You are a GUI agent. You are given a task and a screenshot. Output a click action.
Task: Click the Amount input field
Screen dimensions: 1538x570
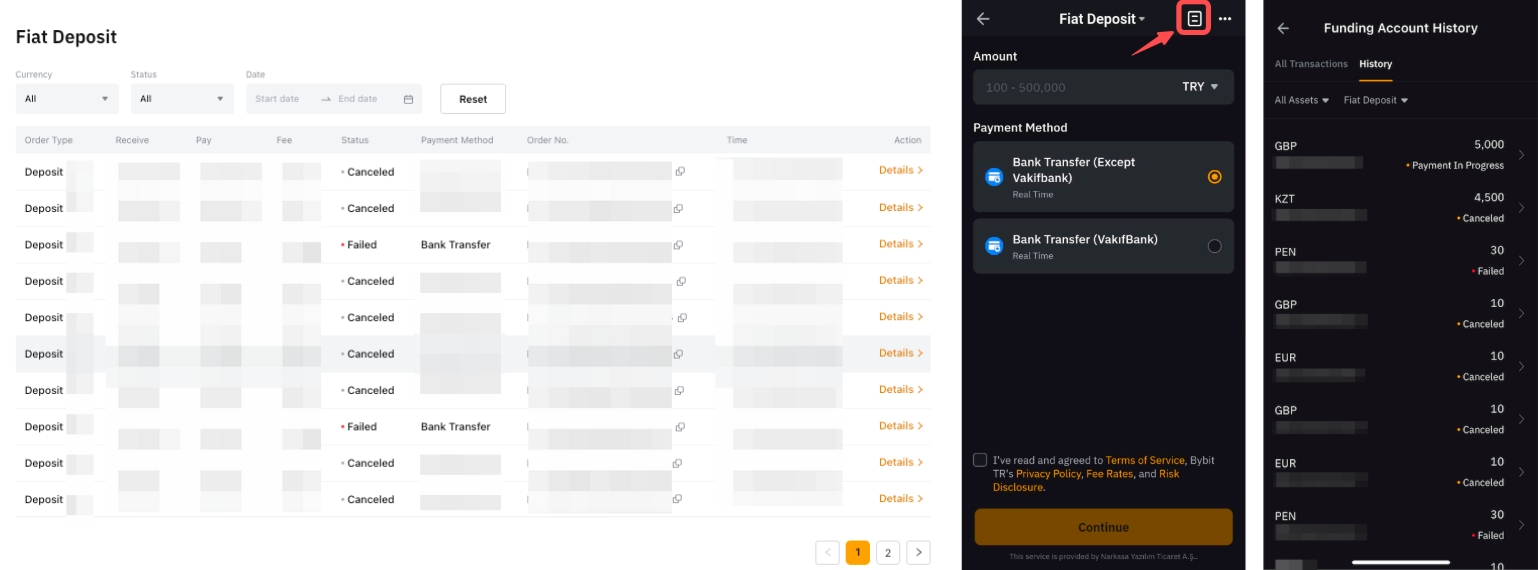click(1070, 87)
